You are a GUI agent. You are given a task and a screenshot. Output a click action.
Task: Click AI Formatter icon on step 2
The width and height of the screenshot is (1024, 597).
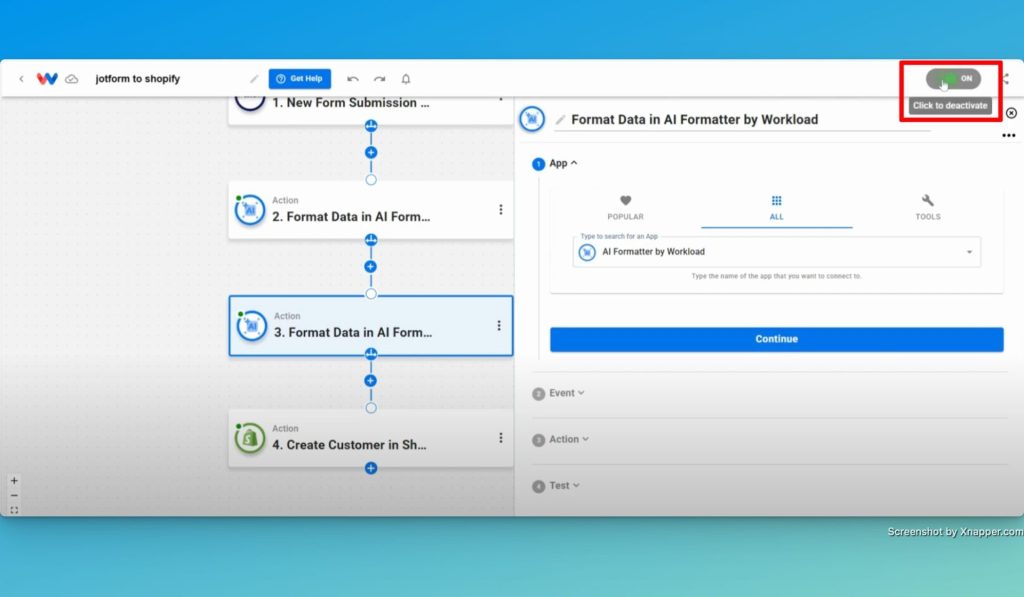249,210
